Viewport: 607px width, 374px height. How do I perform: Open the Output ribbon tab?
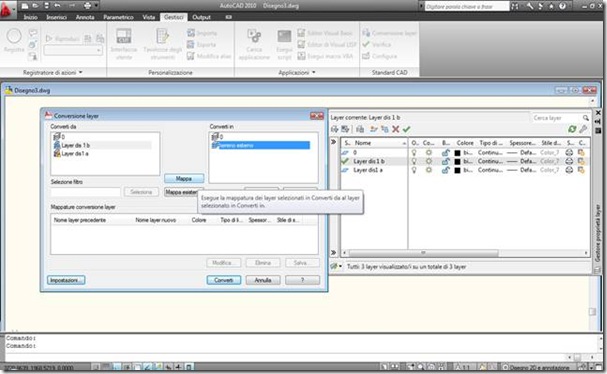[201, 17]
